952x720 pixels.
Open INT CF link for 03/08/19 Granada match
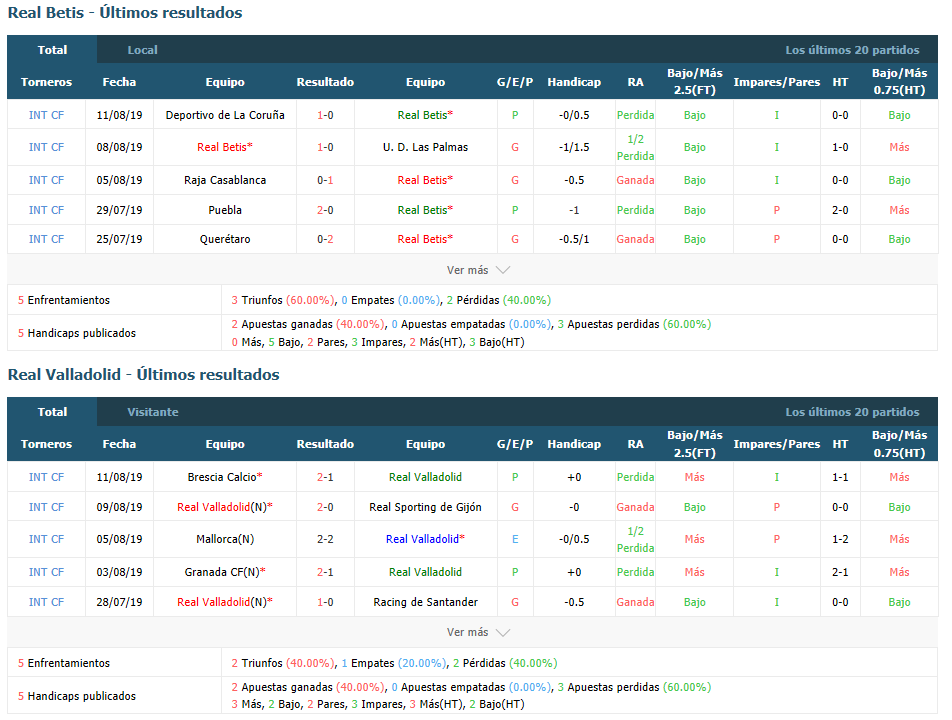click(46, 571)
